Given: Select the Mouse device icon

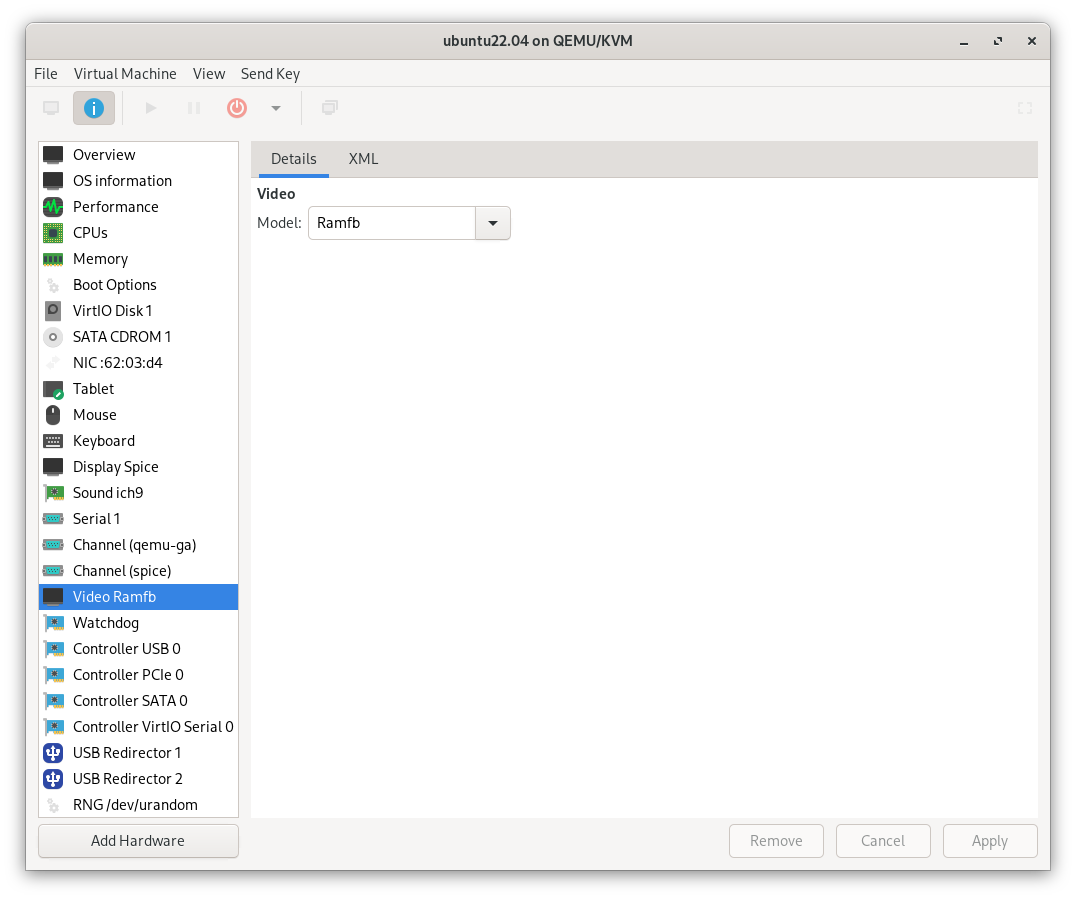Looking at the screenshot, I should (53, 415).
